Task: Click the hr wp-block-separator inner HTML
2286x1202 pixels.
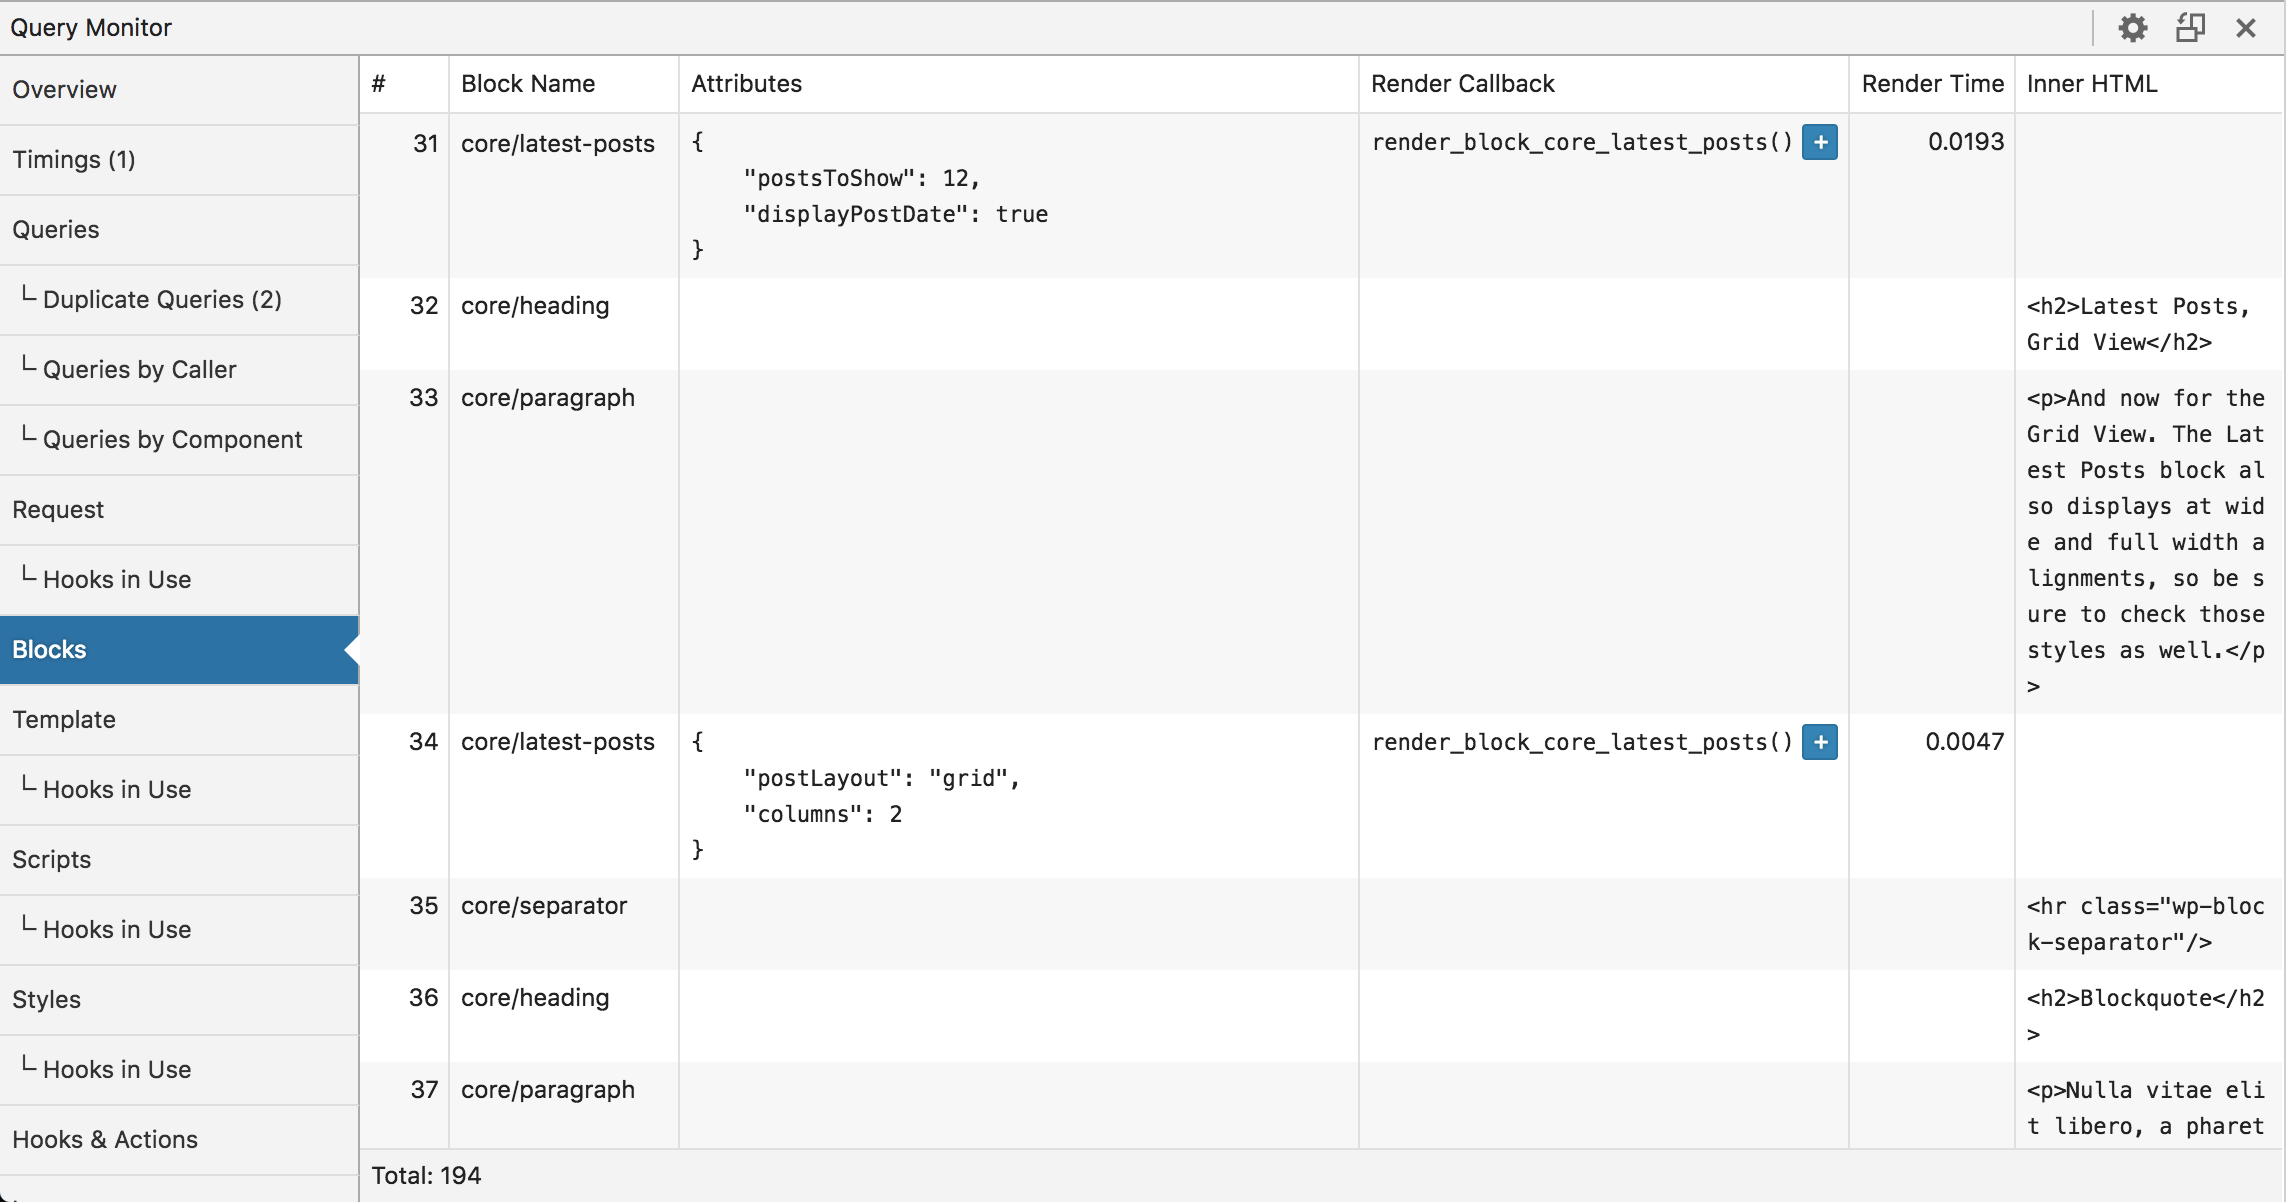Action: click(x=2146, y=924)
